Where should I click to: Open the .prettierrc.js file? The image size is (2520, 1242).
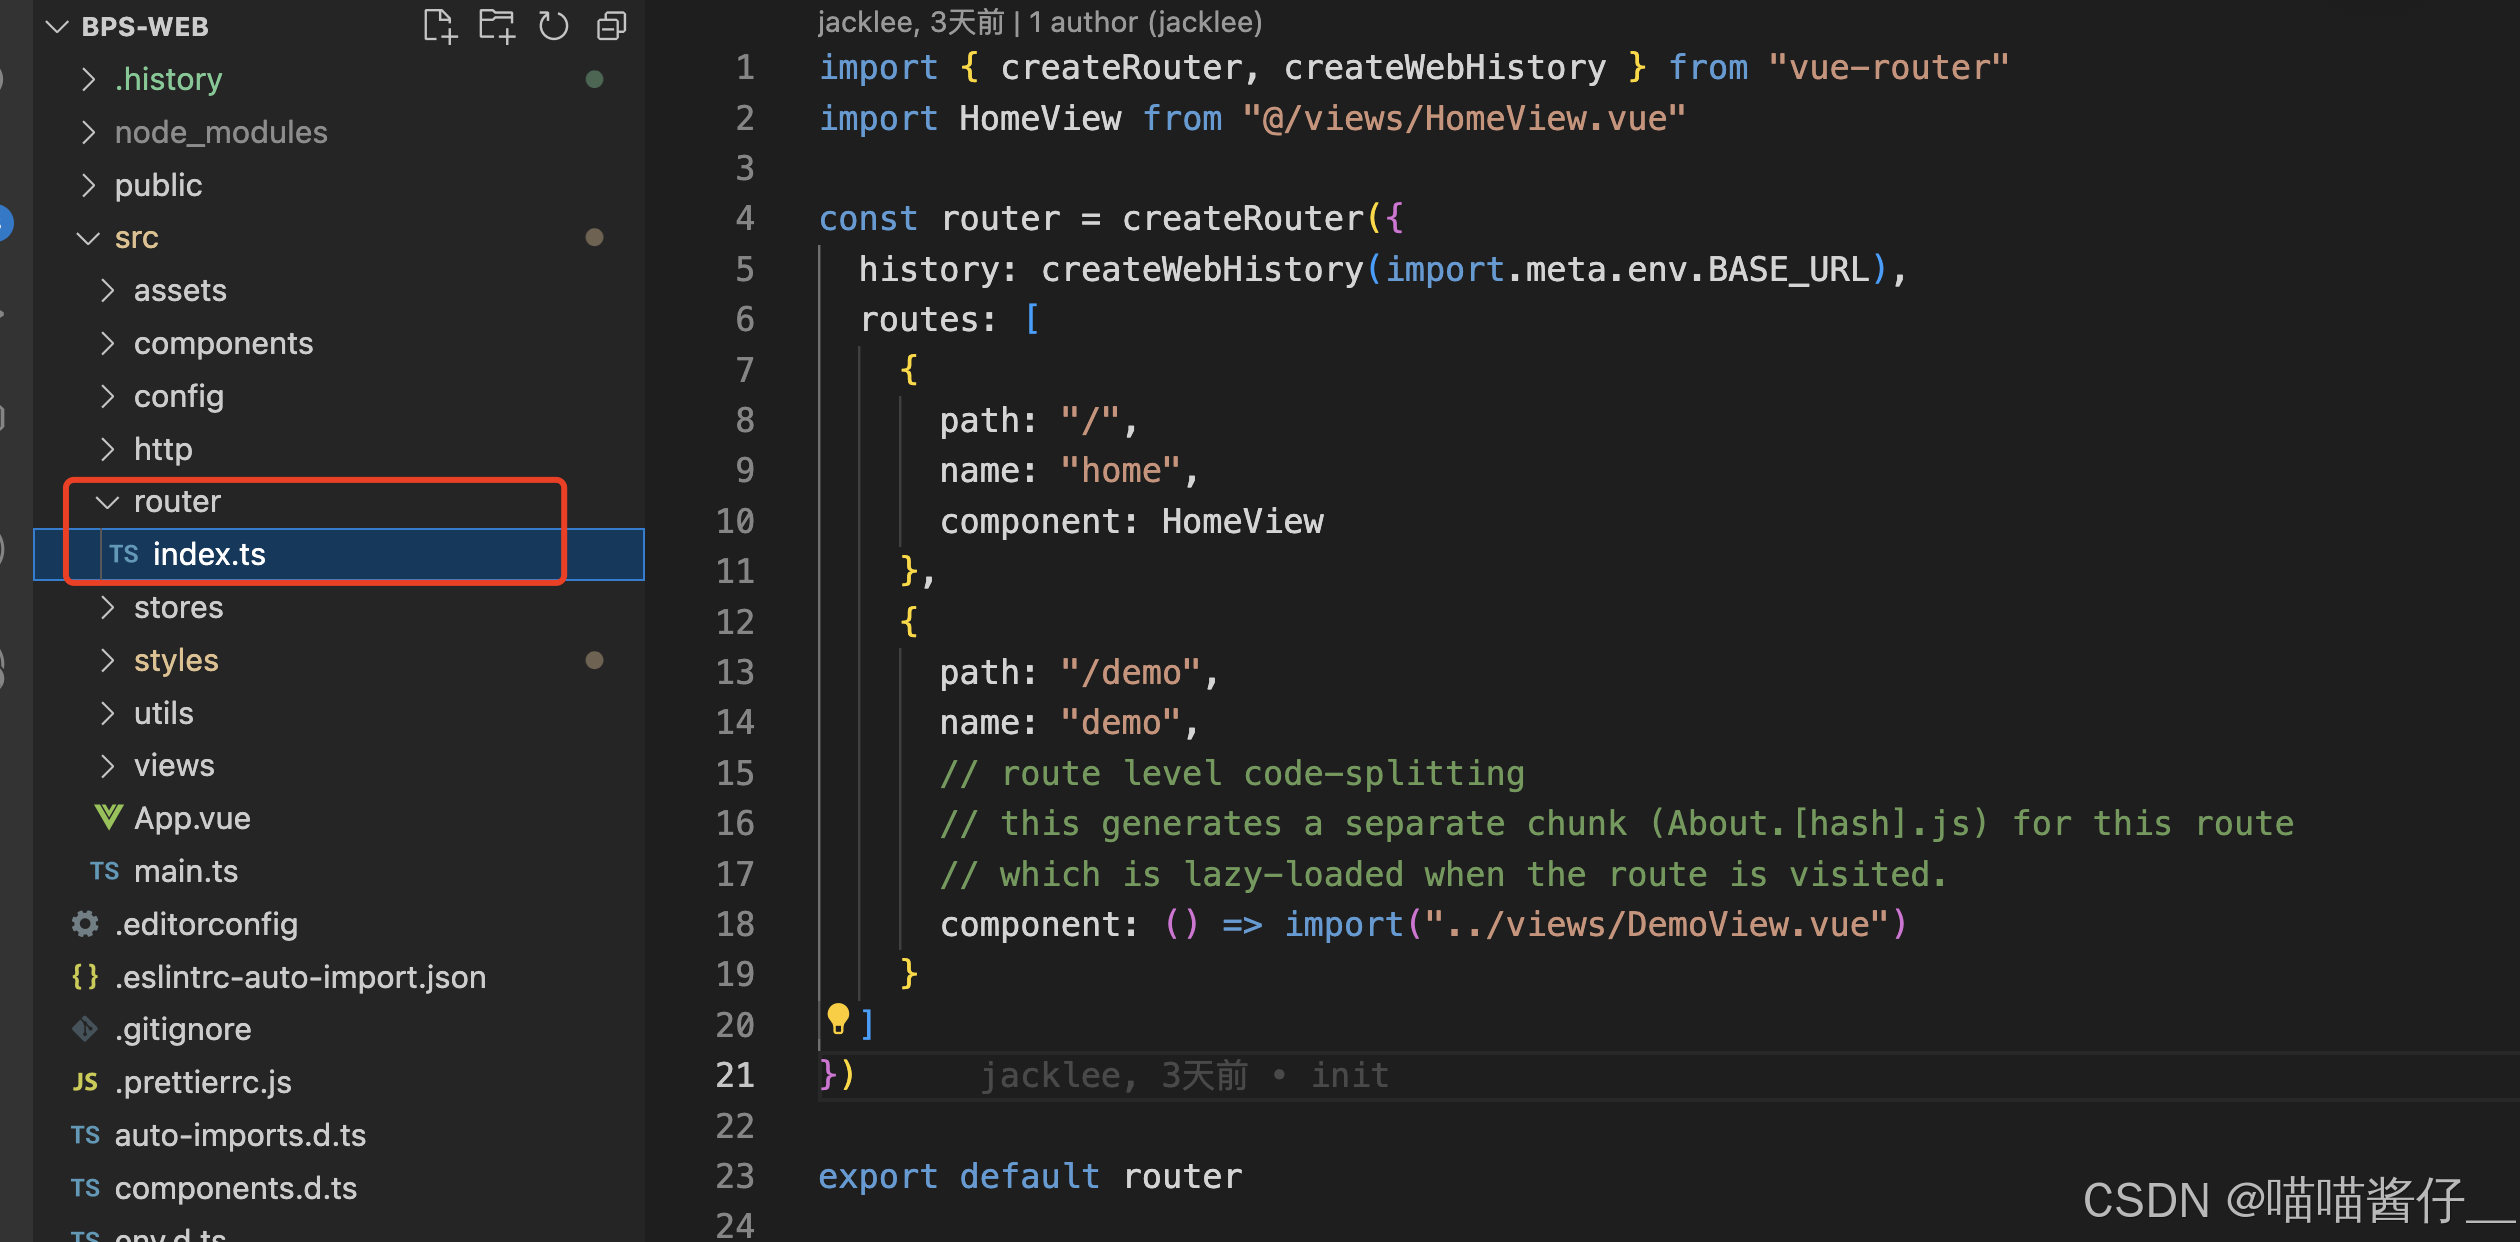(x=203, y=1082)
